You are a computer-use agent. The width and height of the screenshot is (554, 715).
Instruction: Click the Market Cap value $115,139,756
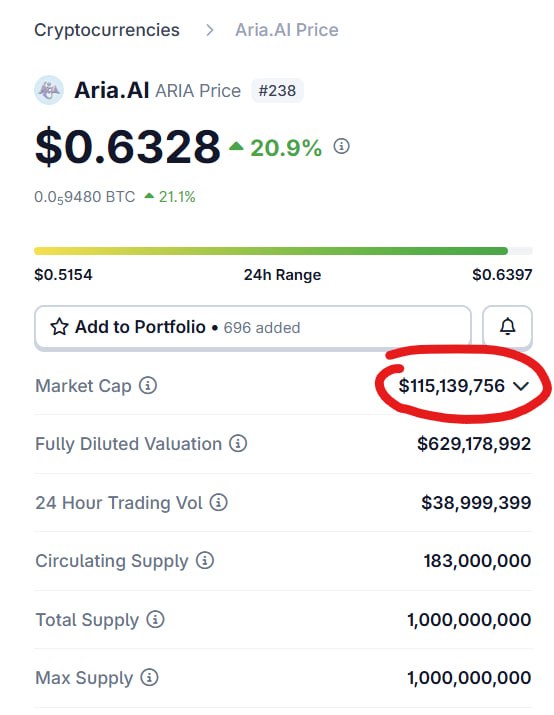(452, 386)
